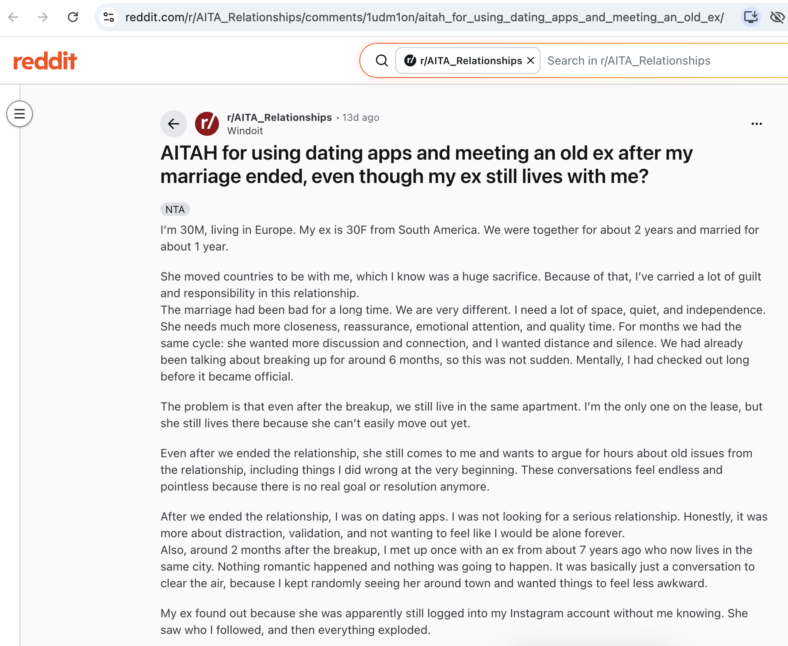Screen dimensions: 788x646
Task: Click the 13d ago timestamp
Action: point(361,117)
